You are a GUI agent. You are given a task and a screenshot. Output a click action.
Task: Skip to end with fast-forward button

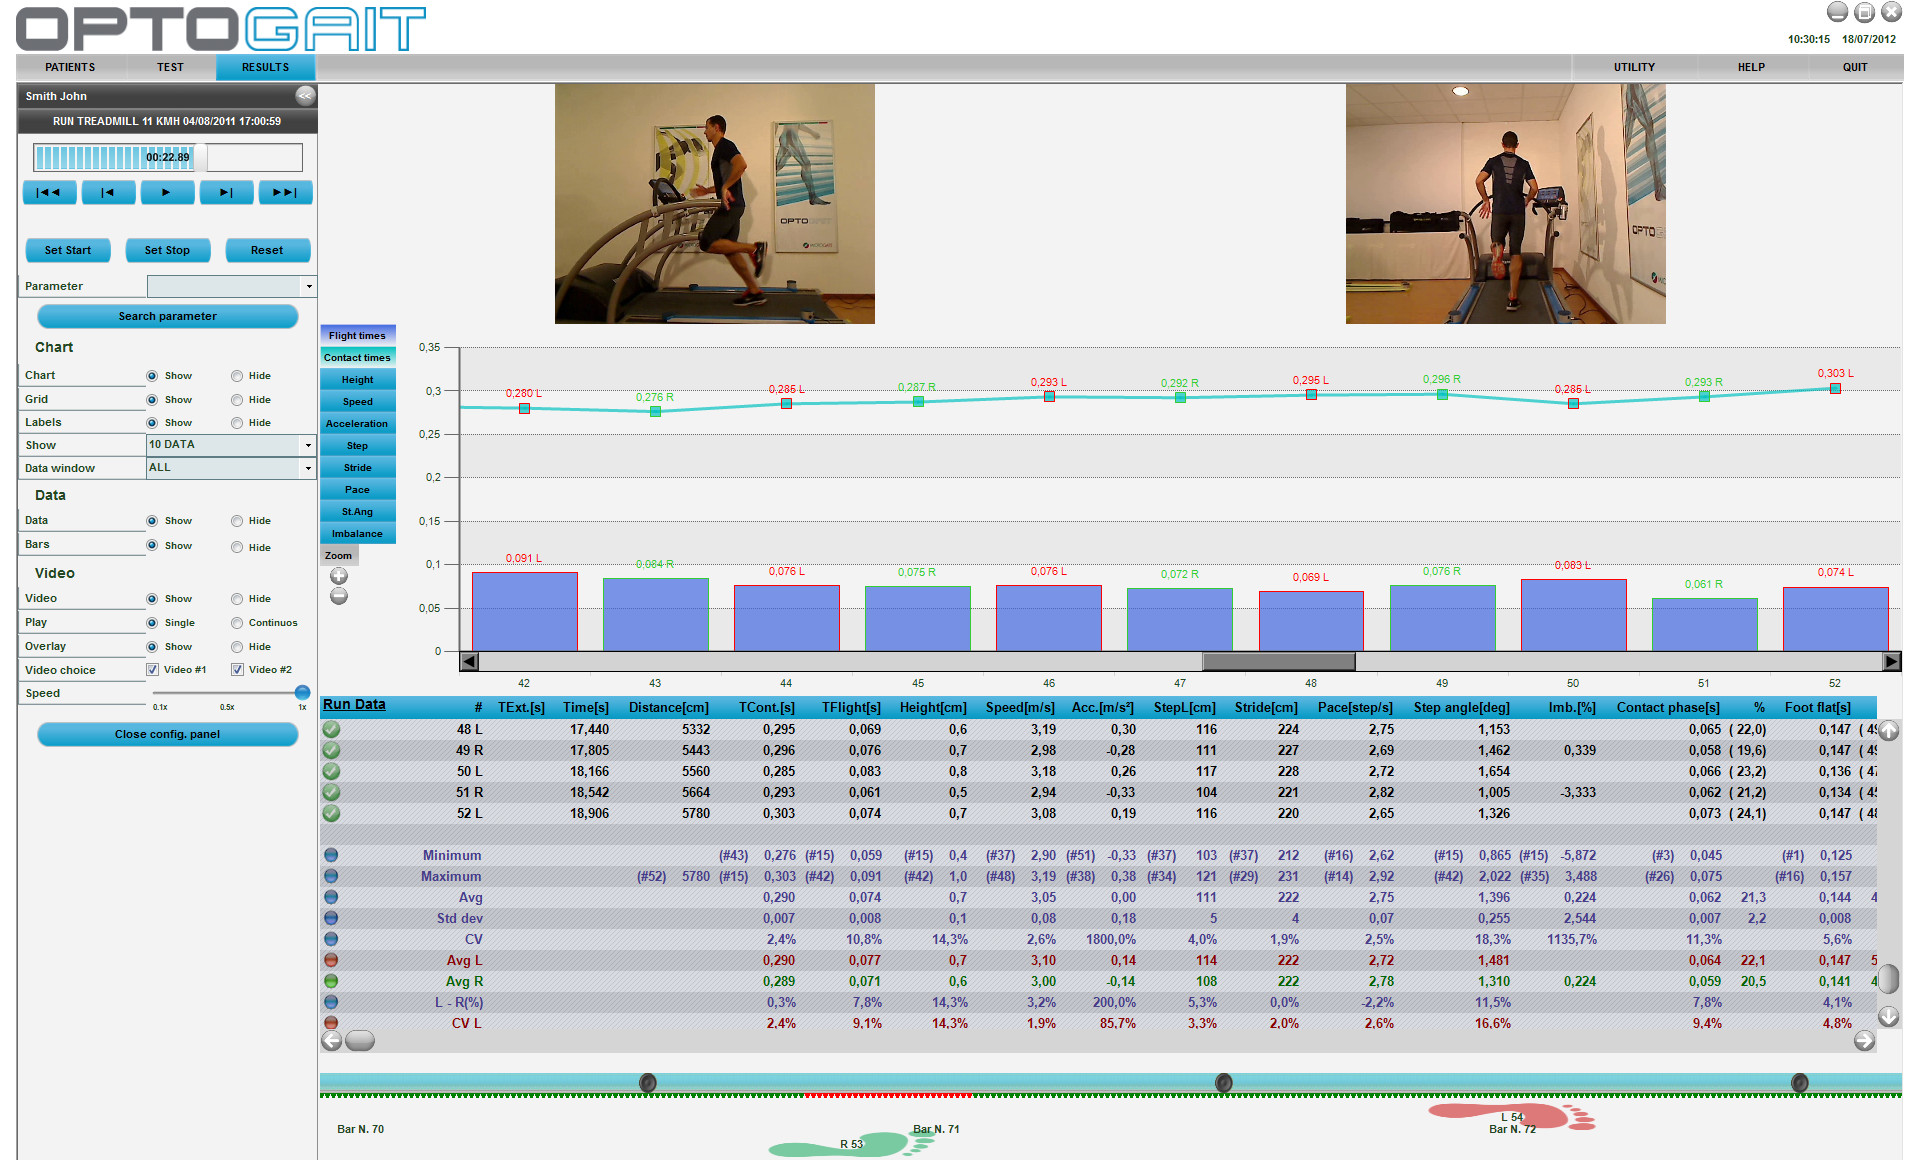[x=285, y=192]
